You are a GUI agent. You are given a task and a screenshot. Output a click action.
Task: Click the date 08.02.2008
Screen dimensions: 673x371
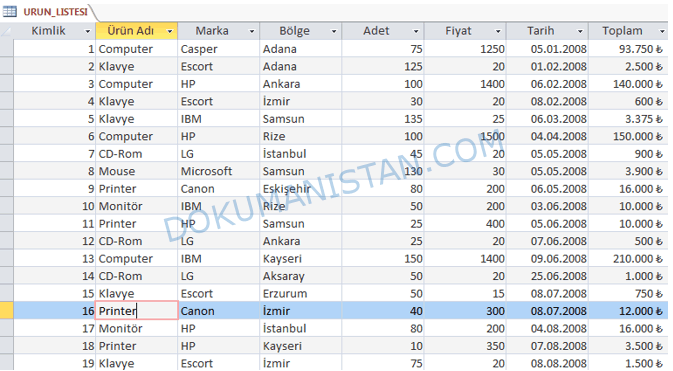[547, 101]
